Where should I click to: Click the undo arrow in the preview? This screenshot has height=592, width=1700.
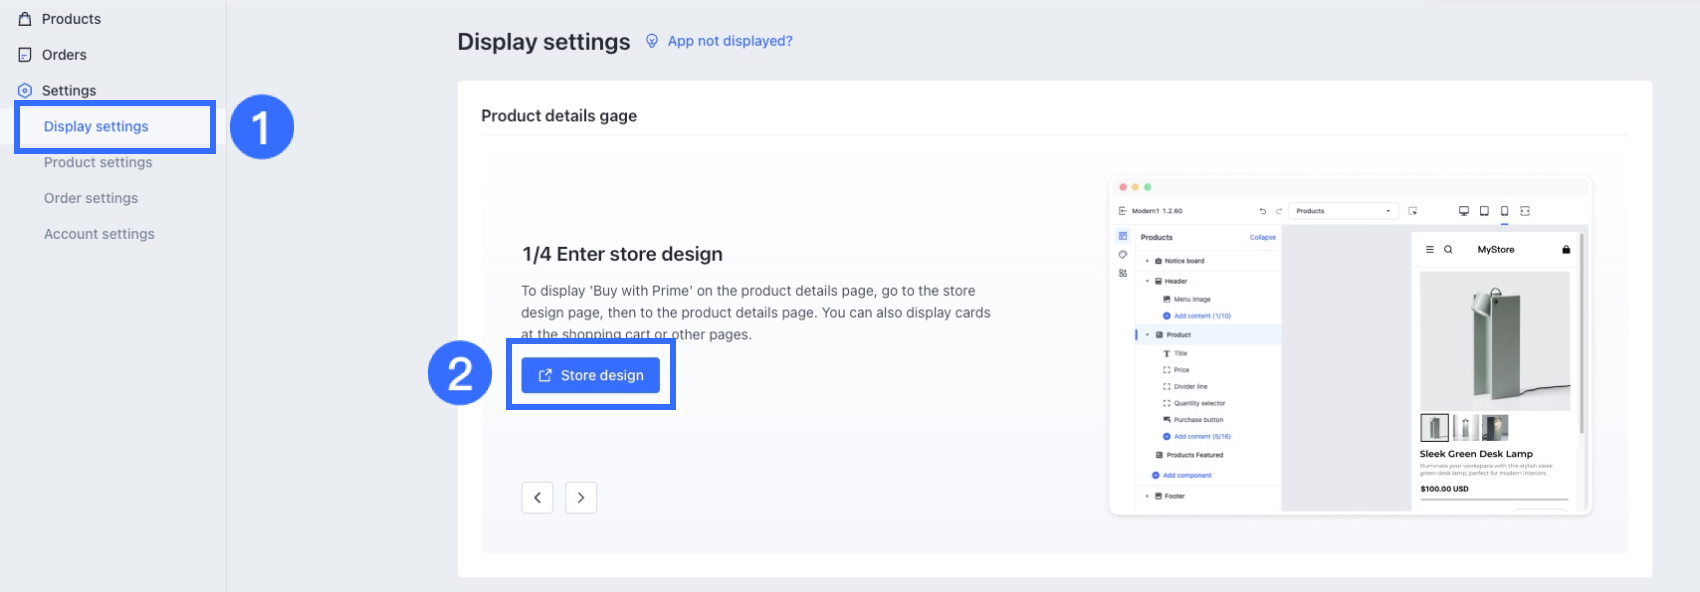(x=1263, y=211)
